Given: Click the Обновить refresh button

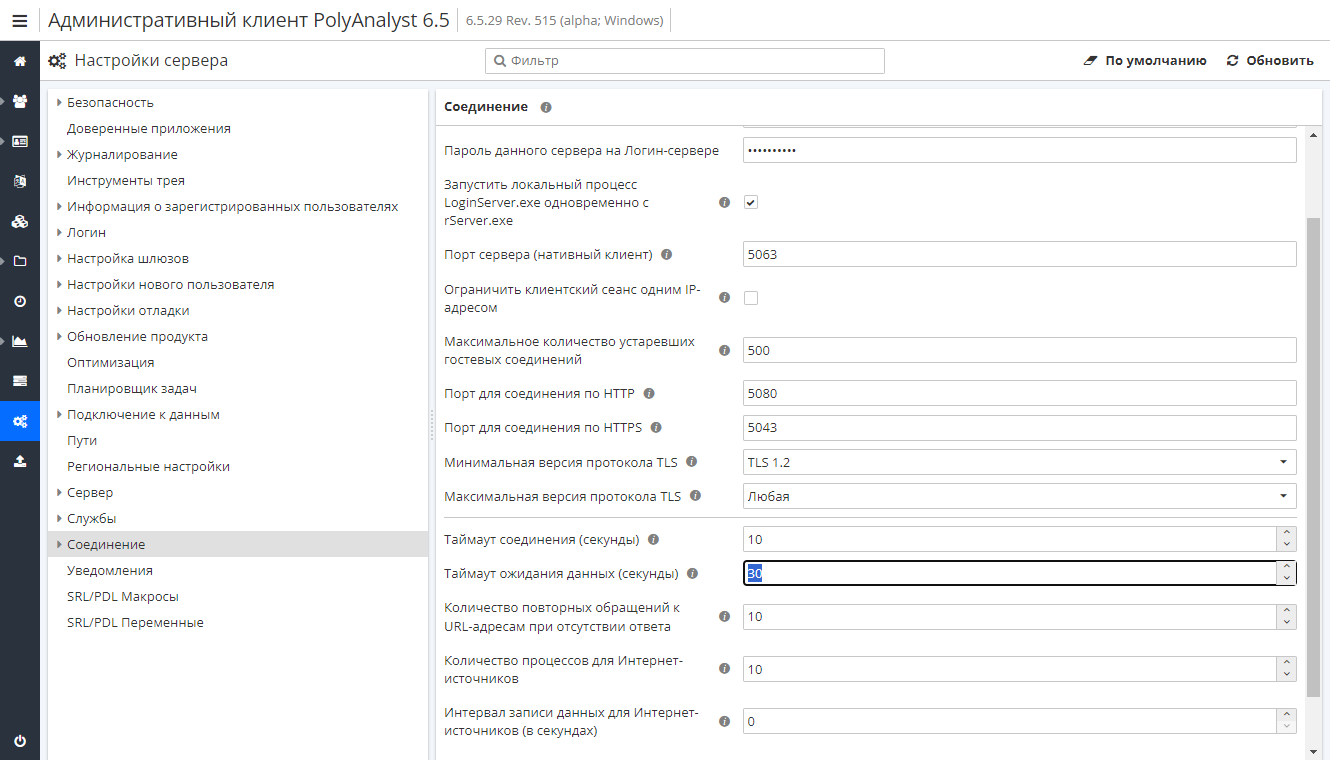Looking at the screenshot, I should (x=1270, y=61).
